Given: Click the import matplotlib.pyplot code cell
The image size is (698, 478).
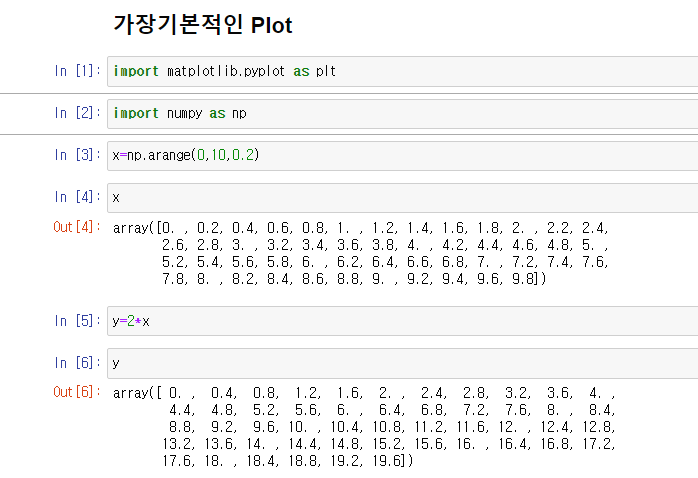Looking at the screenshot, I should [x=402, y=71].
